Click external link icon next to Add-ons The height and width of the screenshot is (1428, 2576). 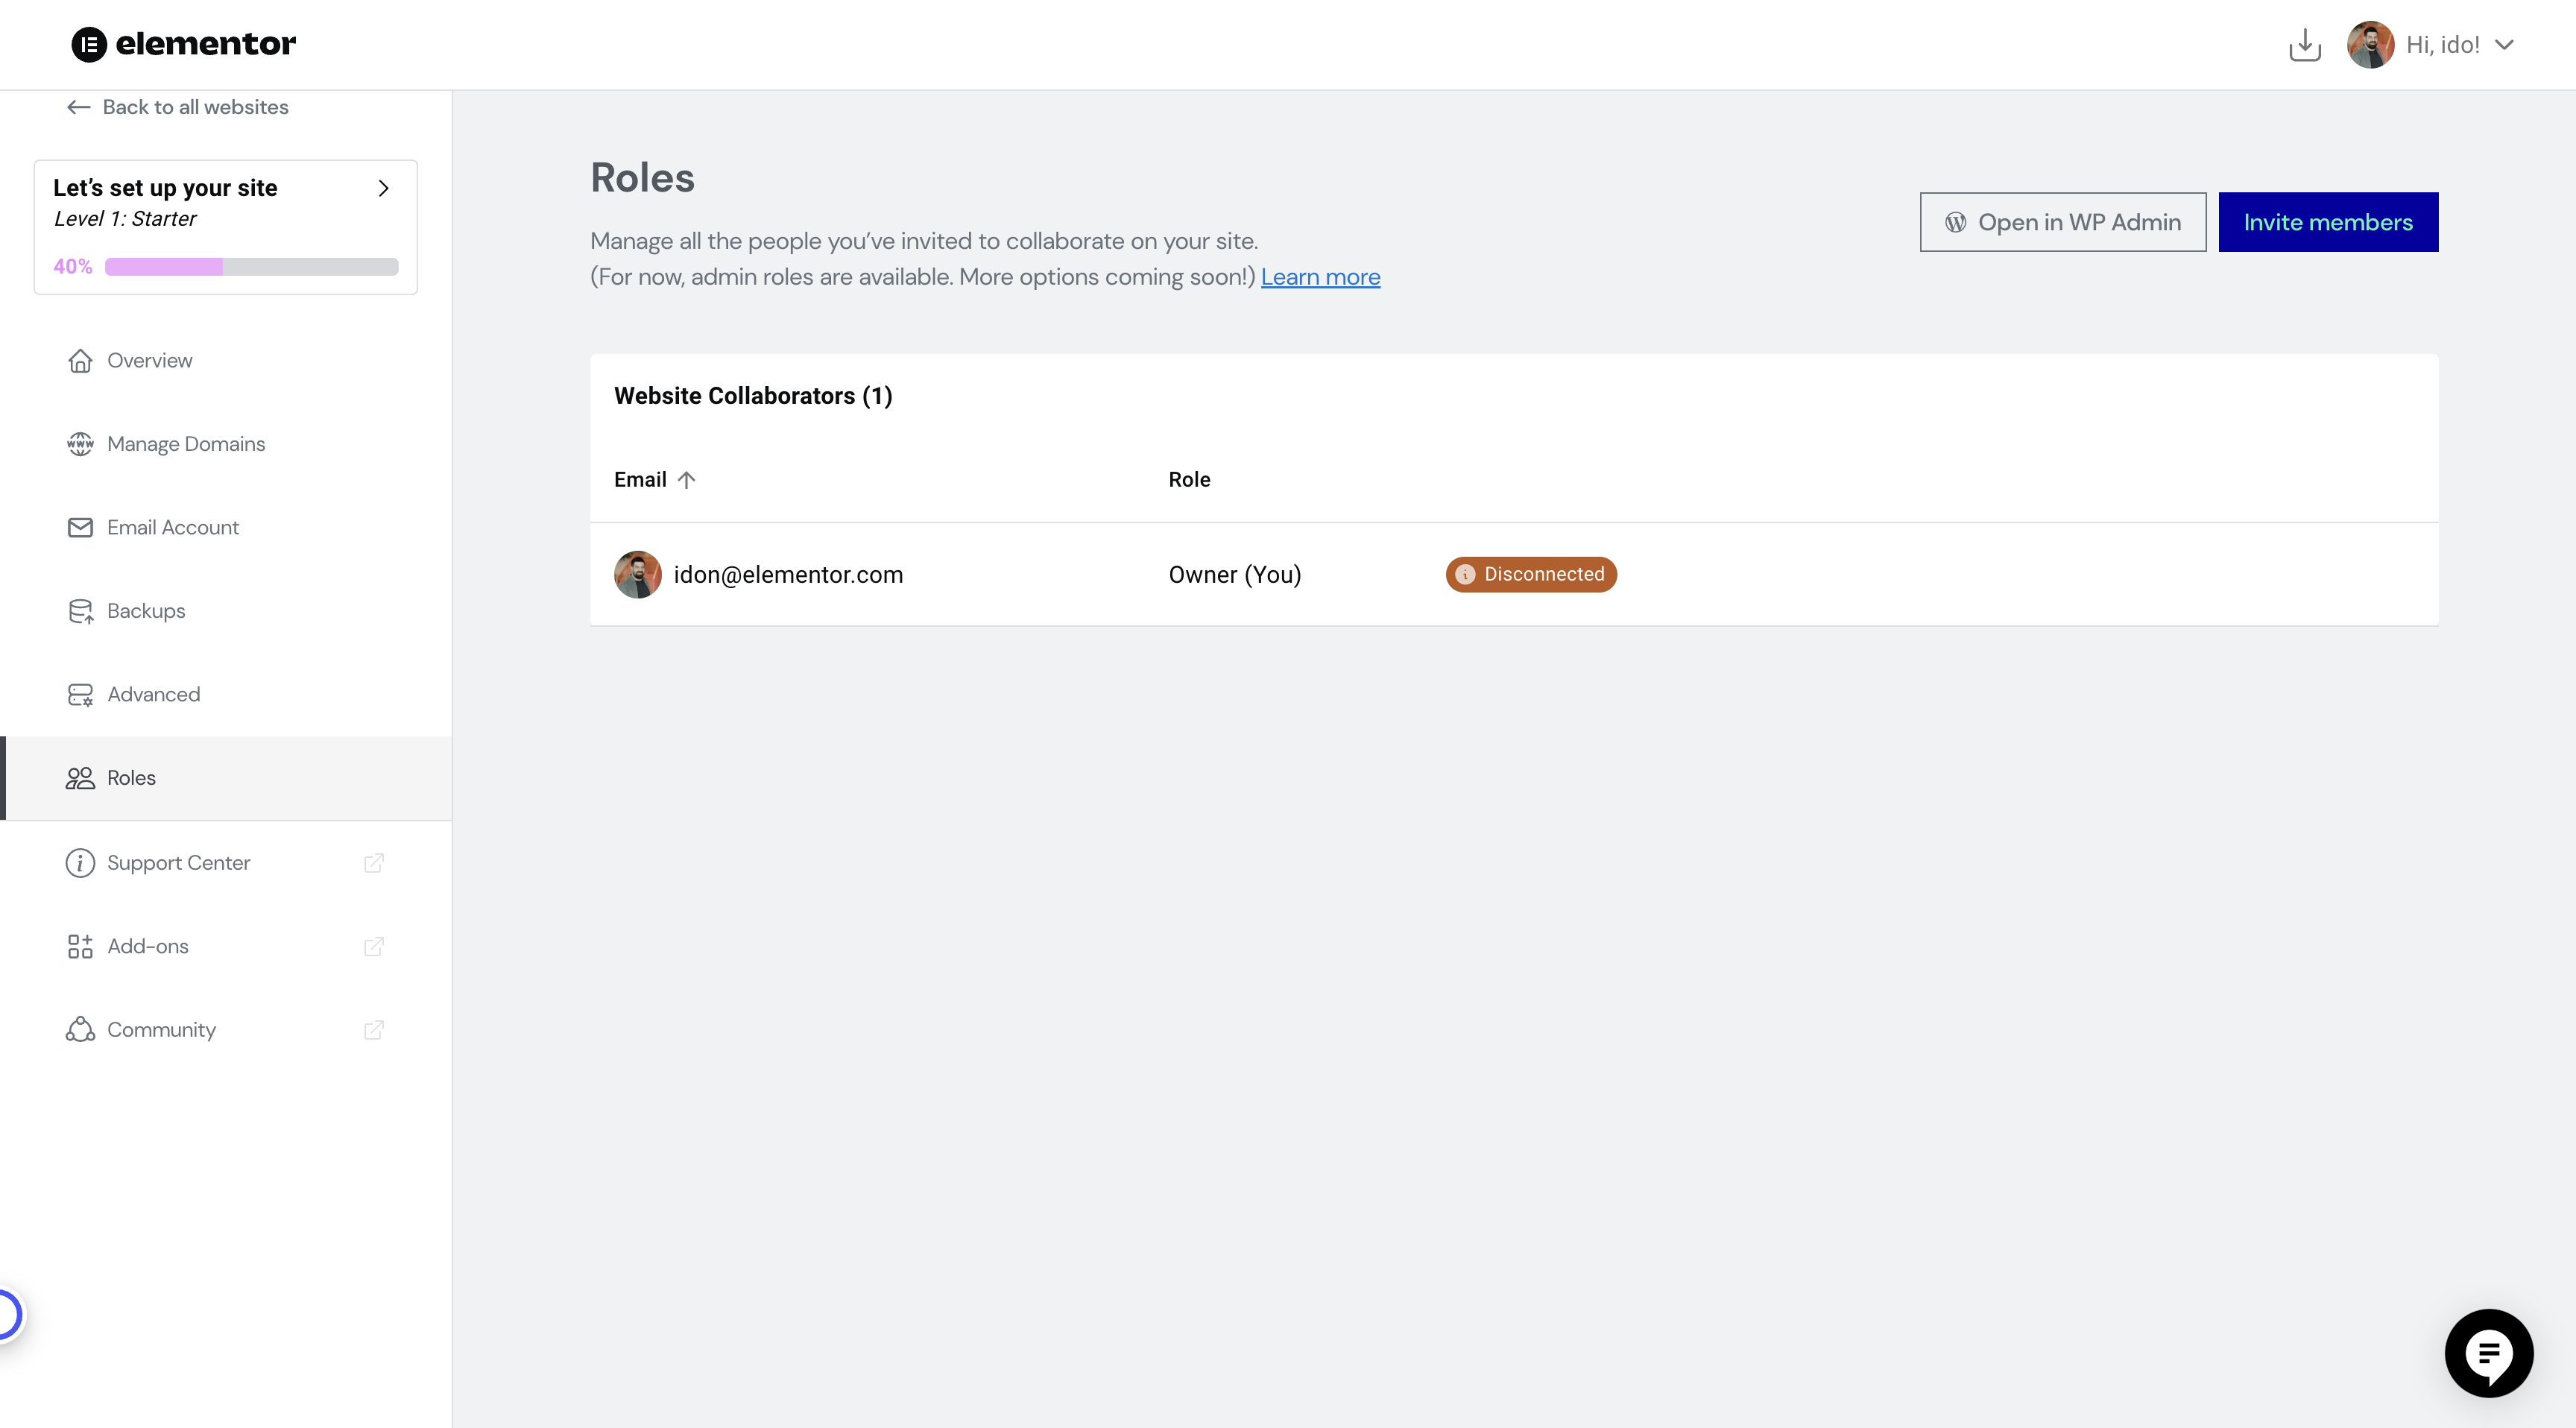point(374,946)
